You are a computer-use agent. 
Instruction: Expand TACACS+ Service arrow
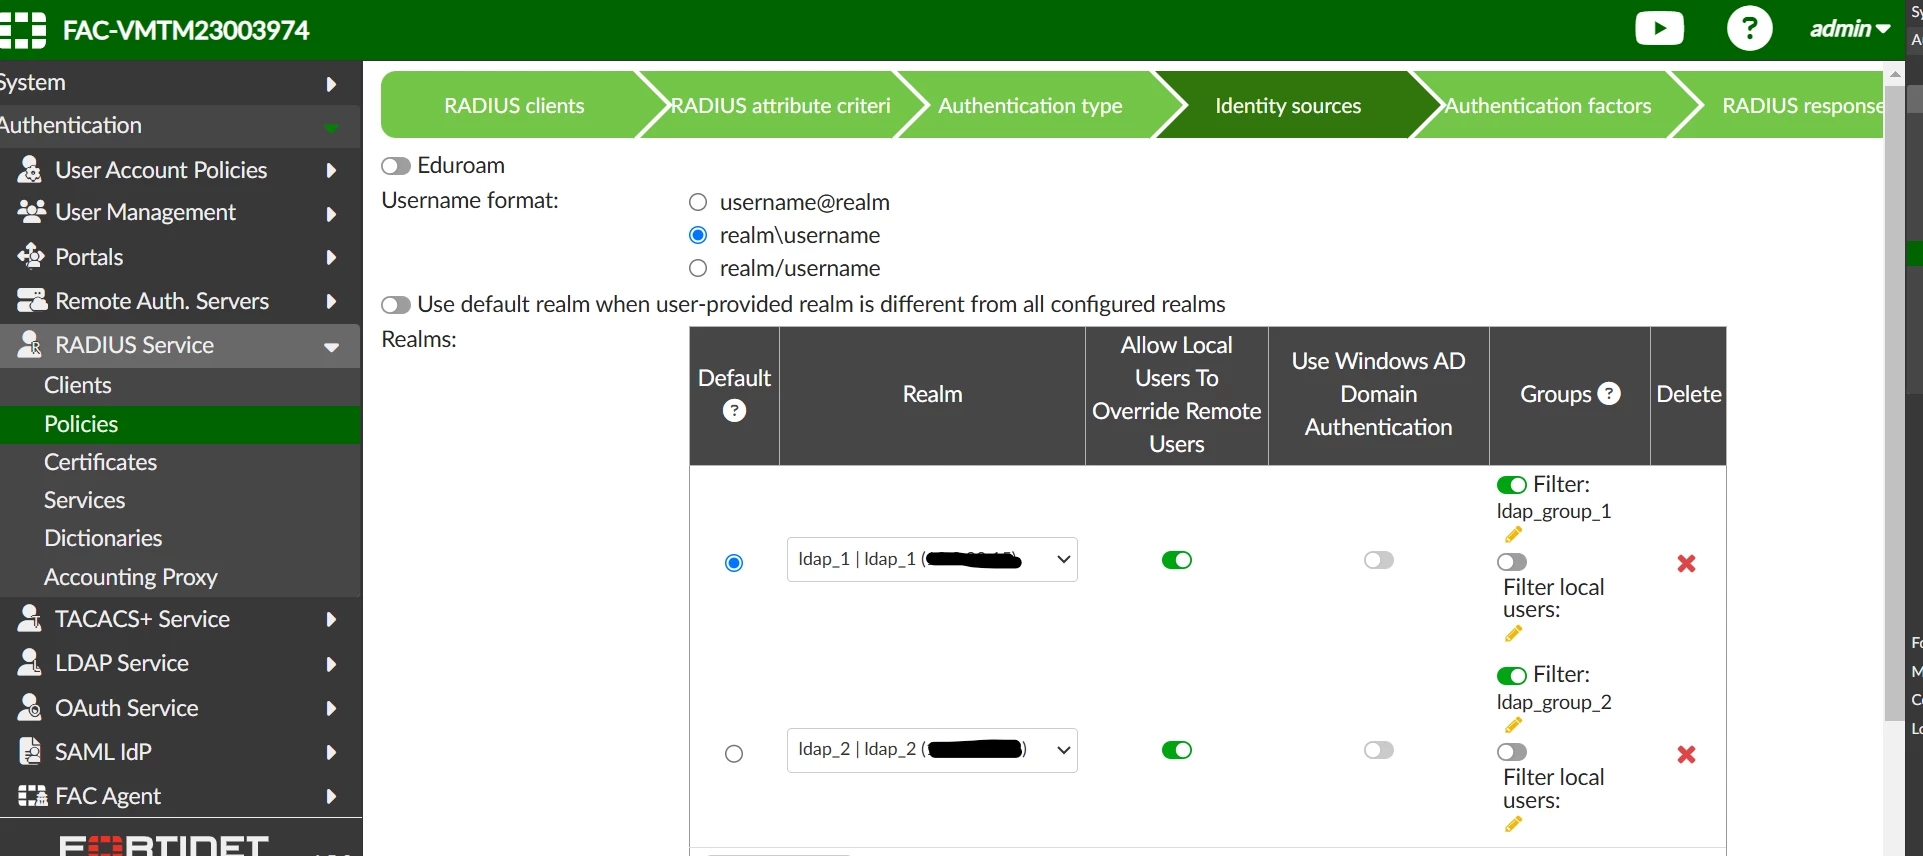coord(331,620)
